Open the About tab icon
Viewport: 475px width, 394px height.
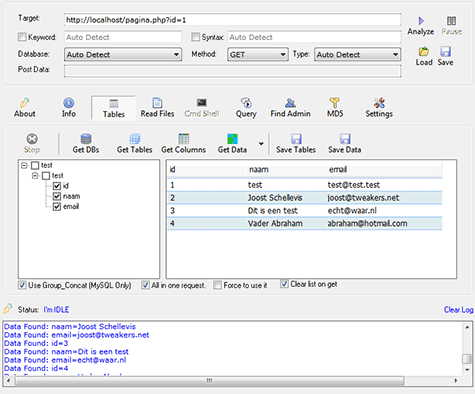(x=24, y=103)
